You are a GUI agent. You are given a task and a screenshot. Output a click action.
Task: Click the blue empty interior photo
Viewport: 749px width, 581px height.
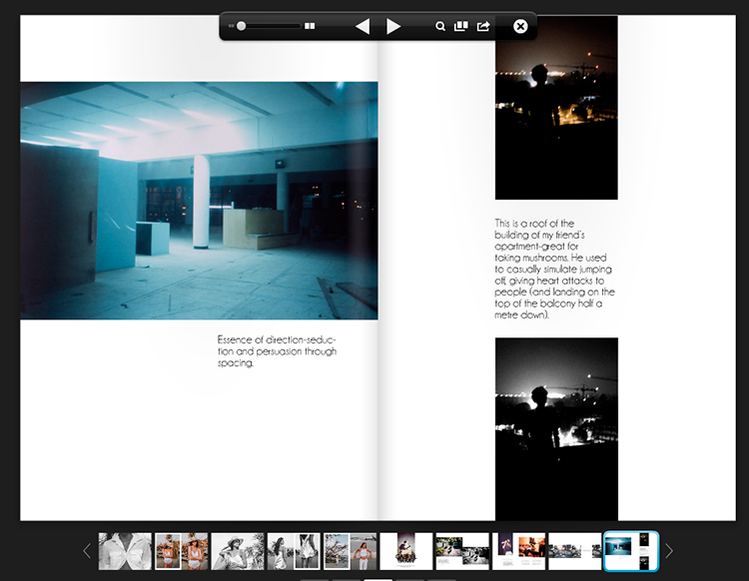pyautogui.click(x=199, y=201)
